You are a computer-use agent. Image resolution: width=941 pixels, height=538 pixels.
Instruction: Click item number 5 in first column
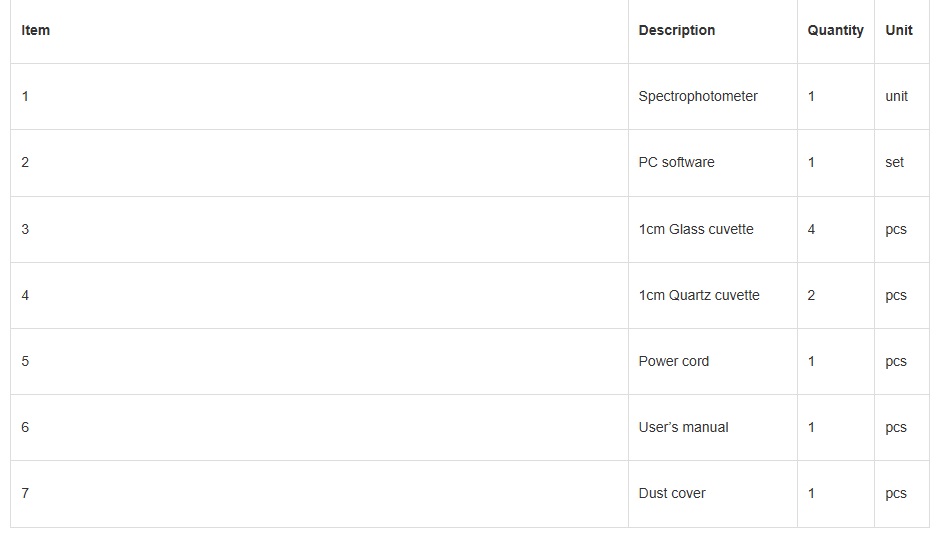tap(25, 361)
